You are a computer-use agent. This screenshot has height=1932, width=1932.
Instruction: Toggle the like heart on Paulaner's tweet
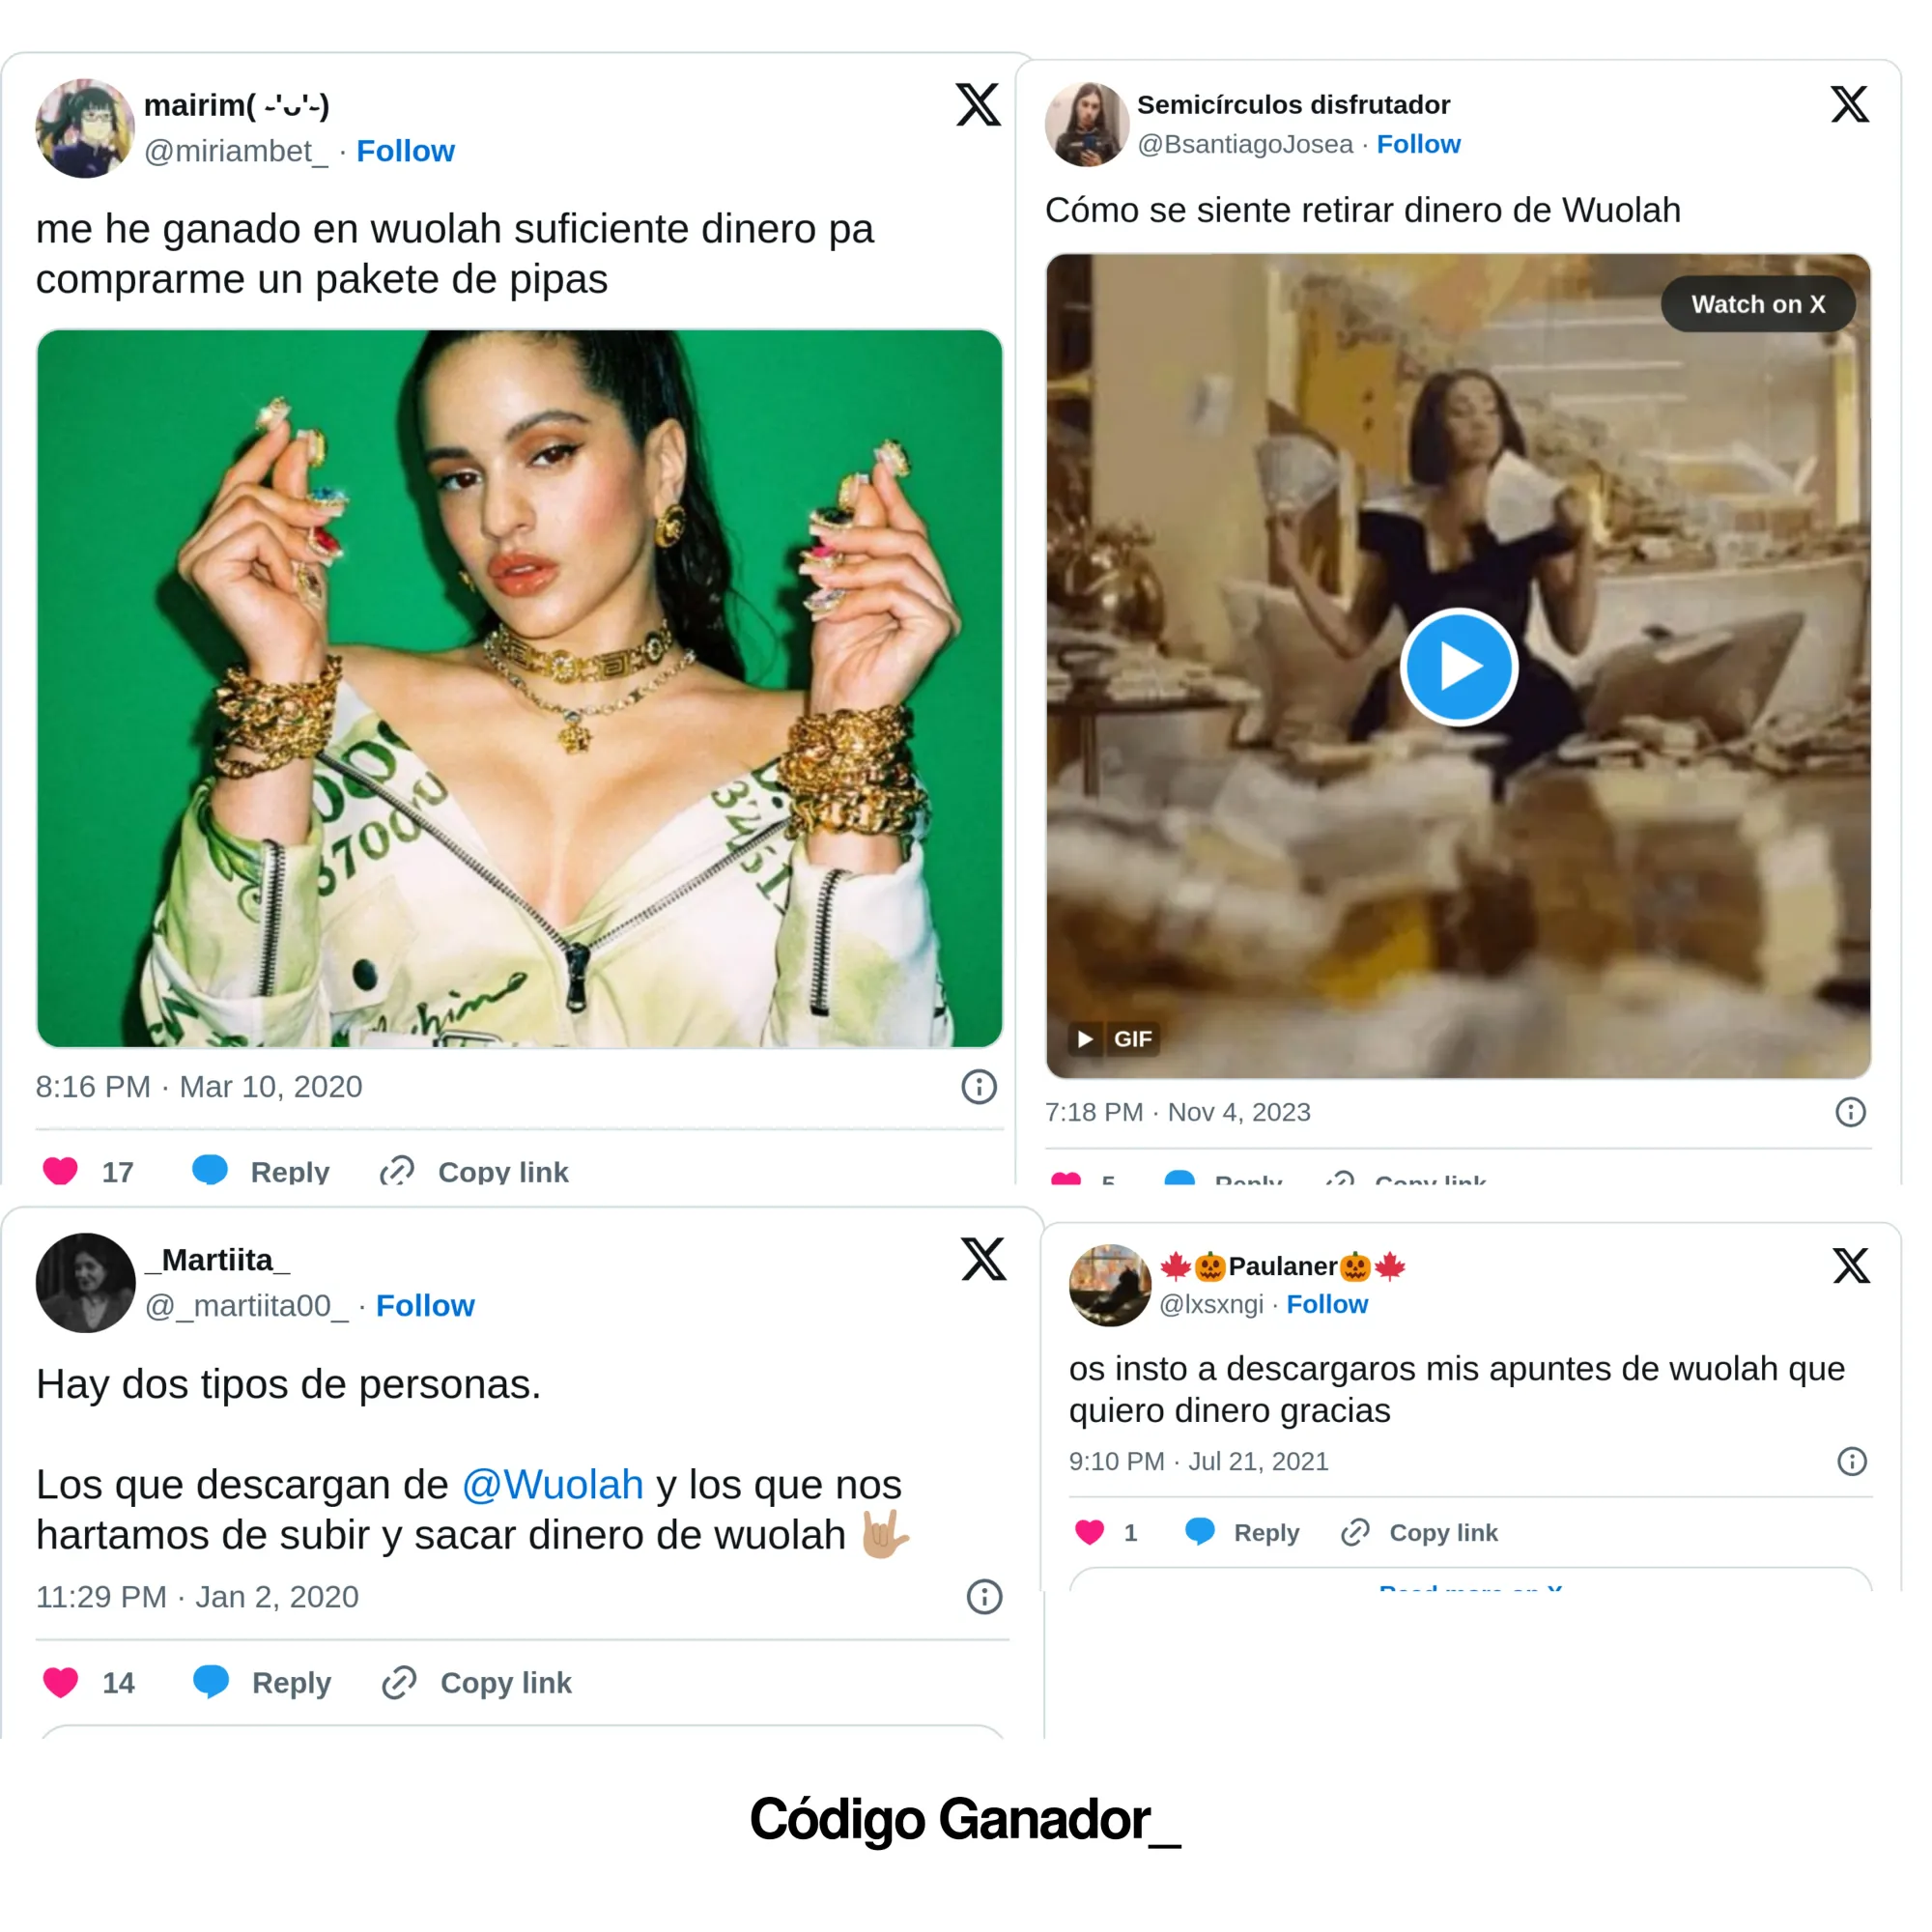tap(1089, 1533)
